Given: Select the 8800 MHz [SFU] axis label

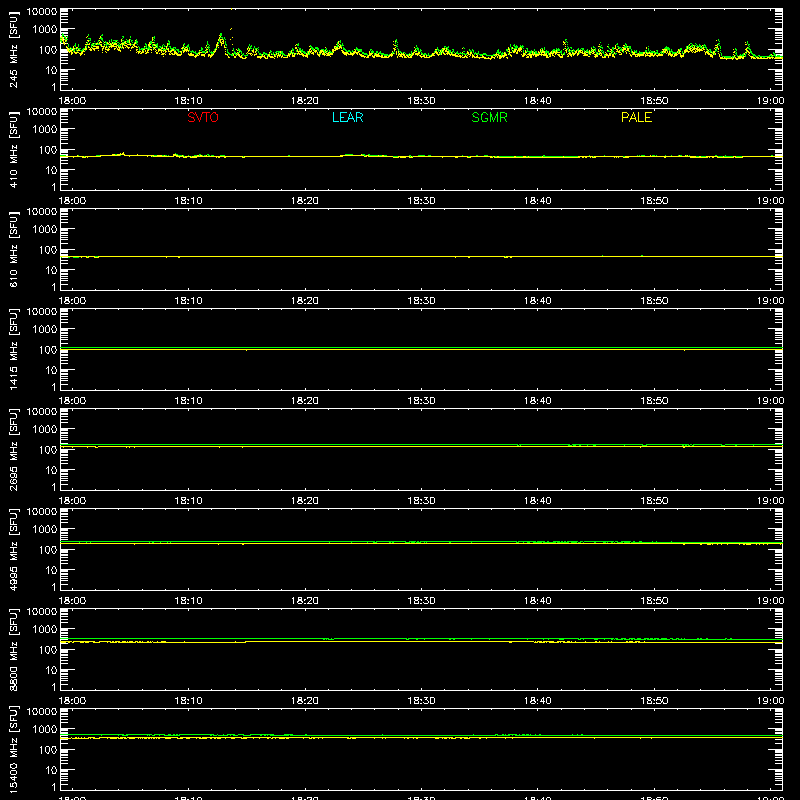Looking at the screenshot, I should click(x=14, y=649).
